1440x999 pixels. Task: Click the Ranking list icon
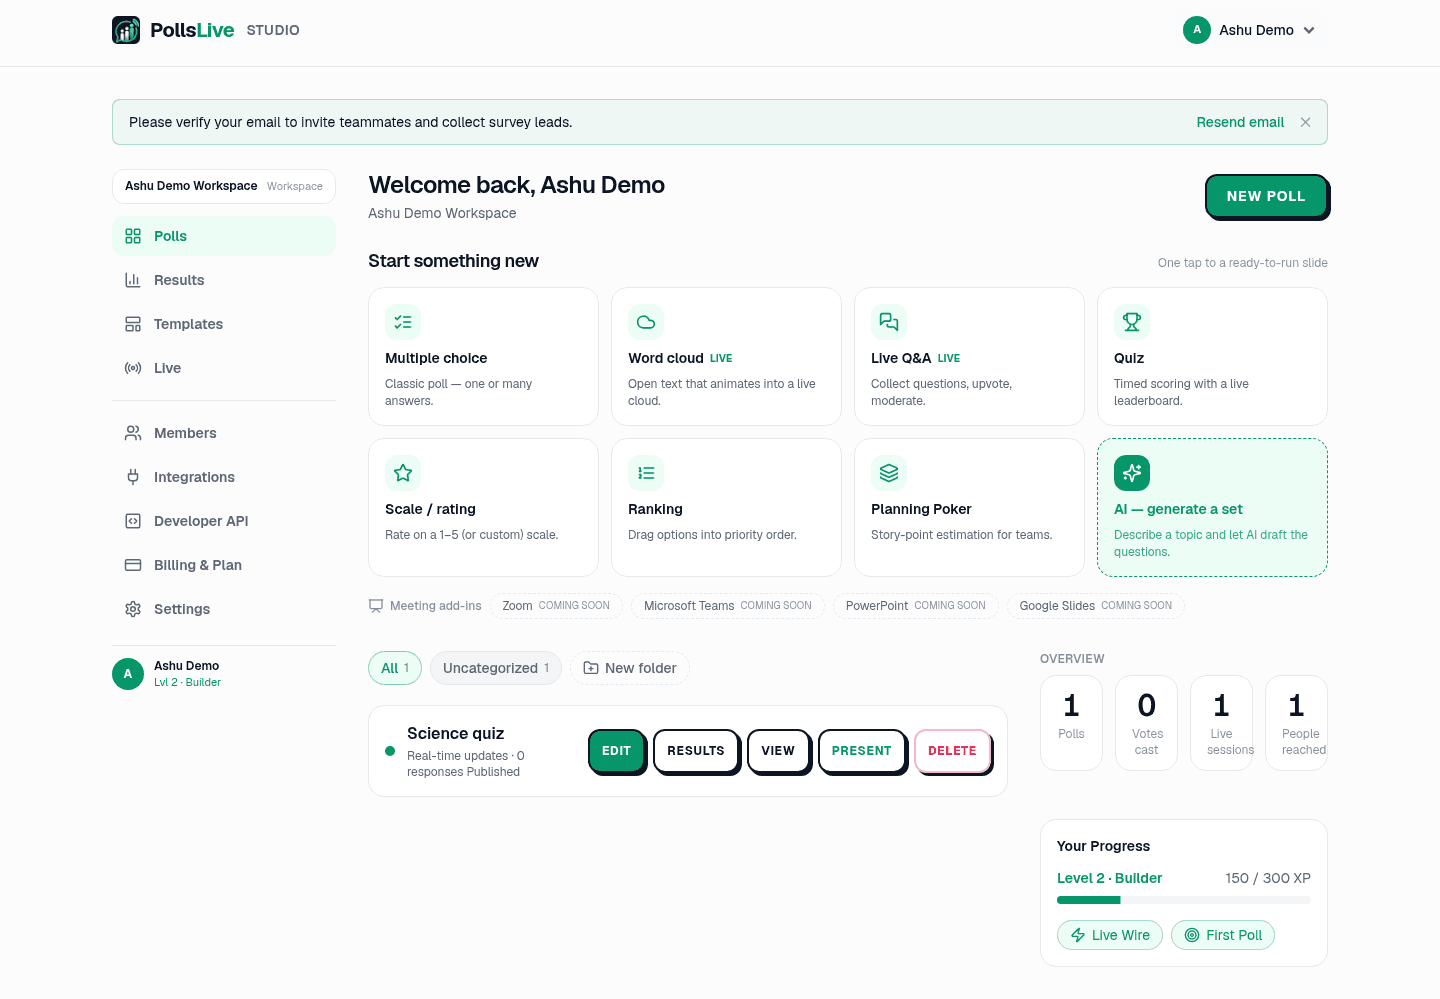point(646,473)
